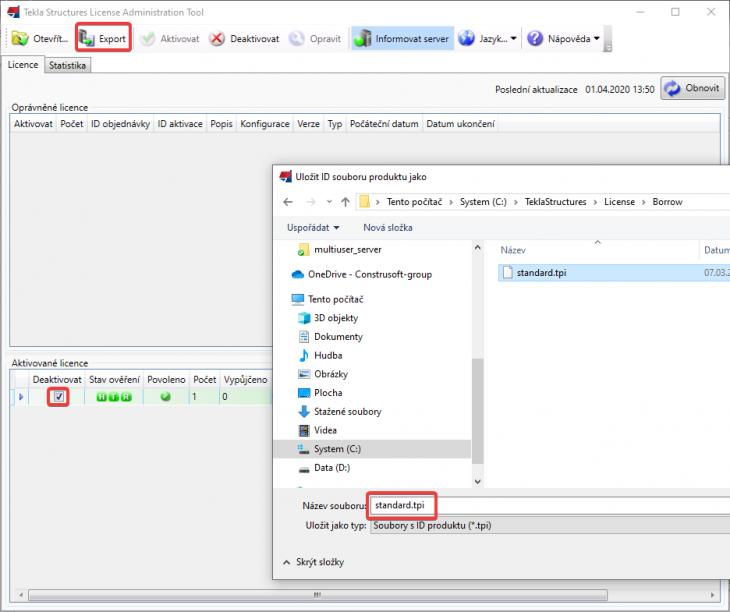
Task: Click the scroll down arrow in the navigation tree
Action: click(478, 482)
